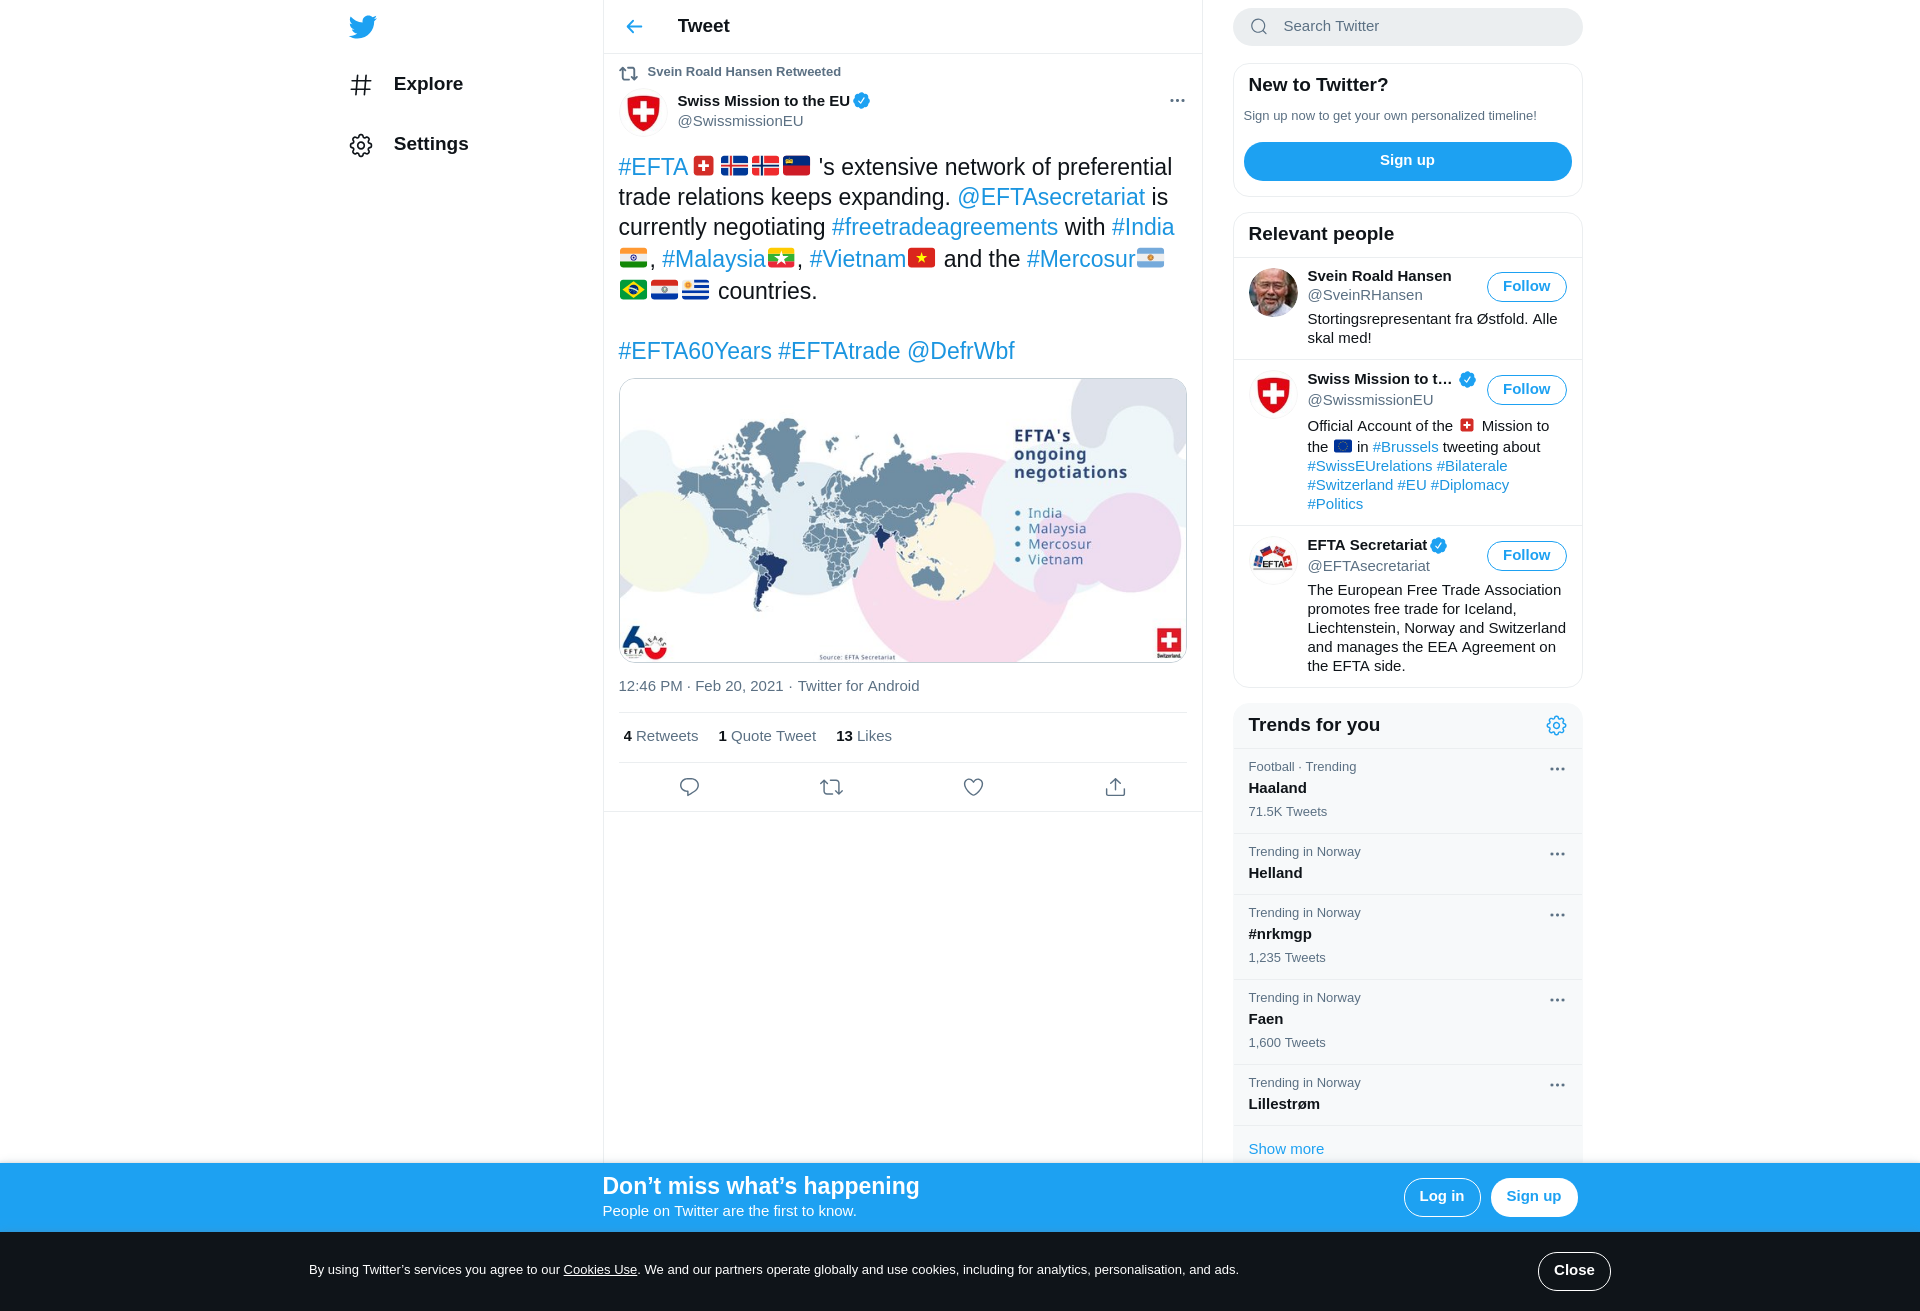The width and height of the screenshot is (1920, 1311).
Task: Open more options for #nrkmgp trend
Action: coord(1557,915)
